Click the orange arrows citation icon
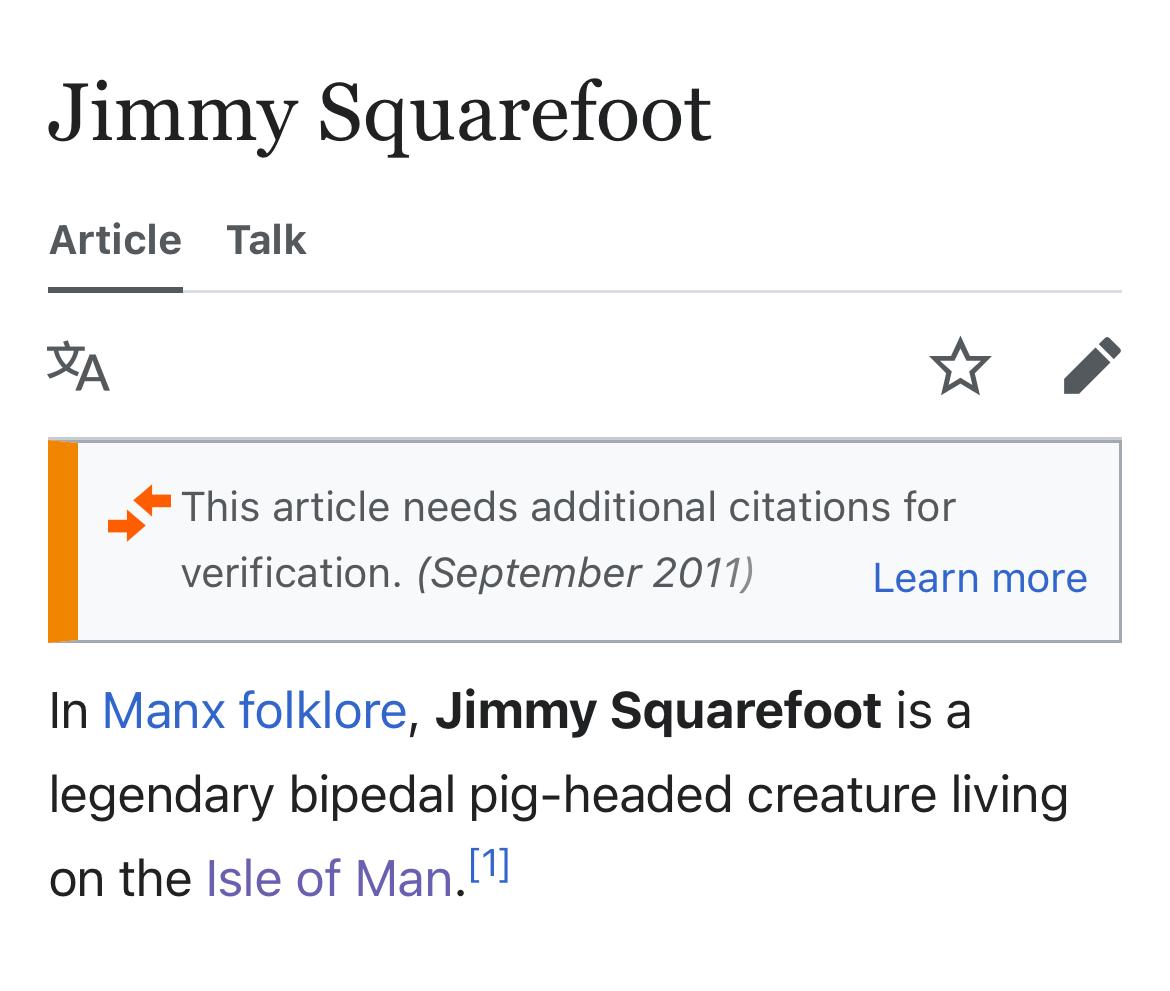 coord(139,512)
